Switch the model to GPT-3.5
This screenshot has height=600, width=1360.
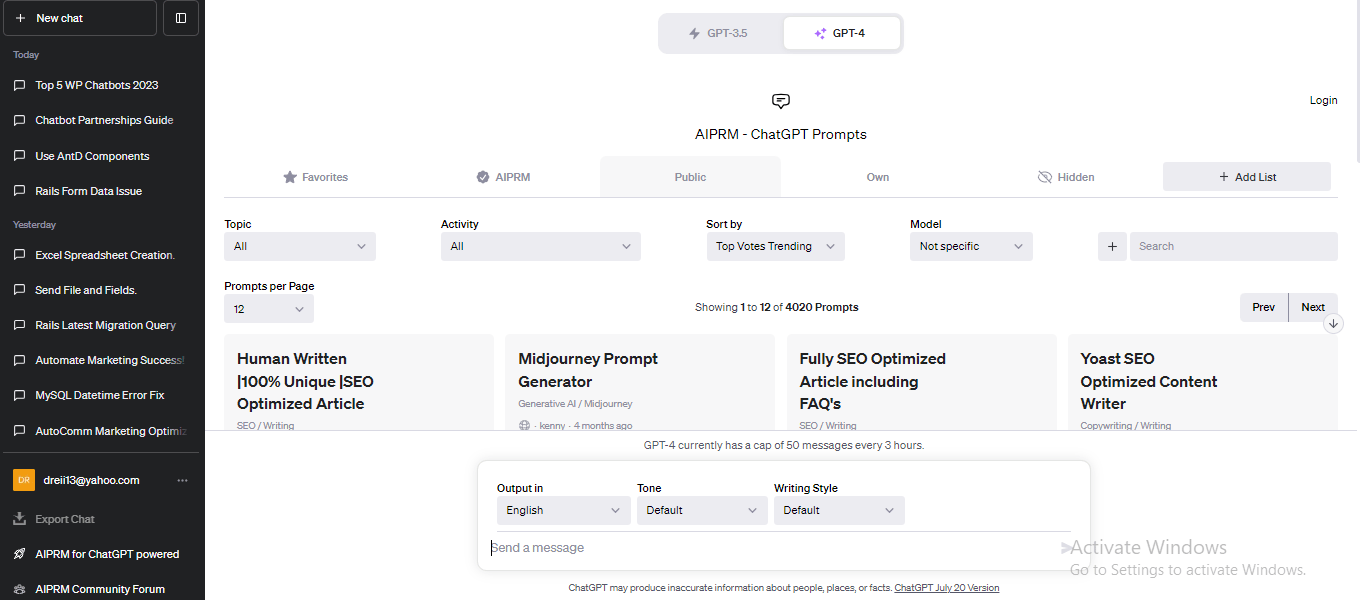coord(720,33)
